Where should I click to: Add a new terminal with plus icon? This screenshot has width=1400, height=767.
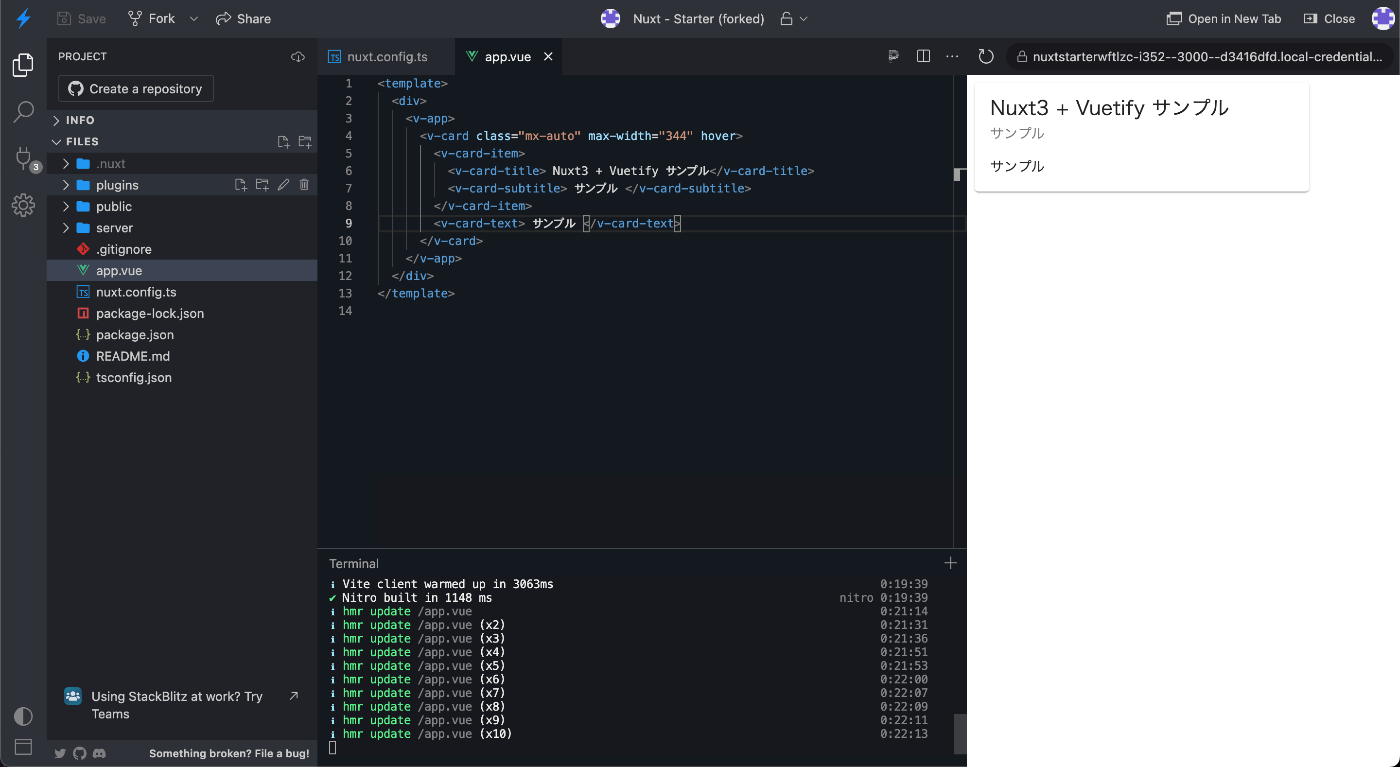point(951,563)
